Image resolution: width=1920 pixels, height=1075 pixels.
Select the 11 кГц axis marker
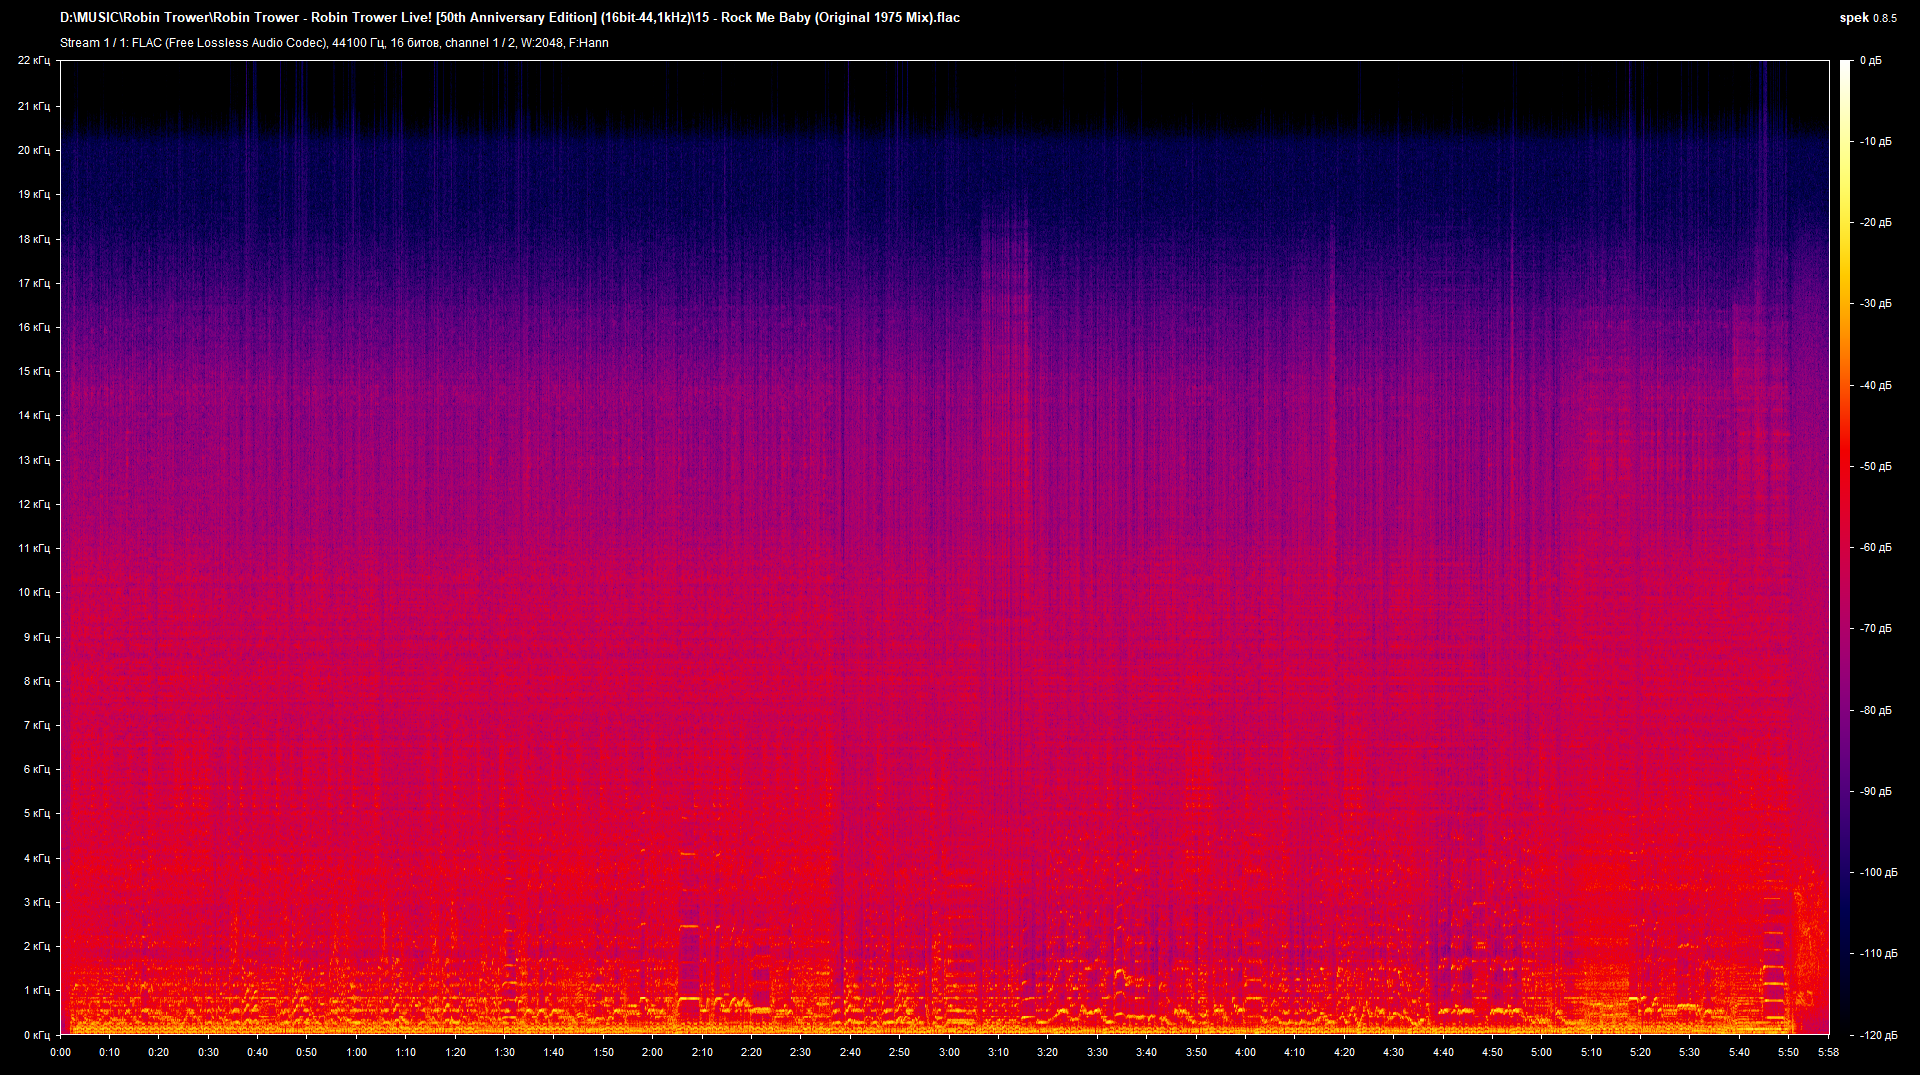[36, 548]
